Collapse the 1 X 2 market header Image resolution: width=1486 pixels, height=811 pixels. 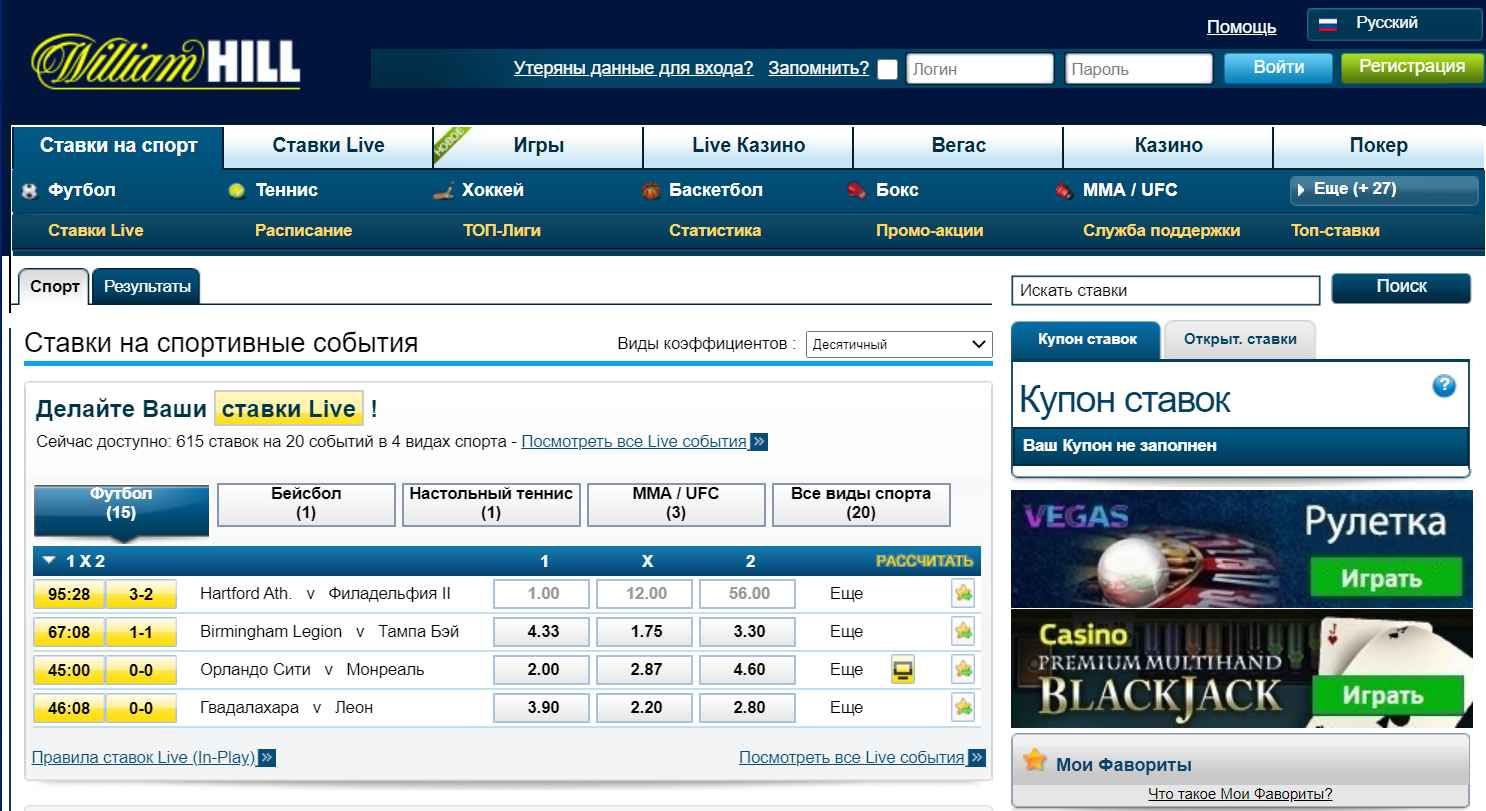coord(50,561)
